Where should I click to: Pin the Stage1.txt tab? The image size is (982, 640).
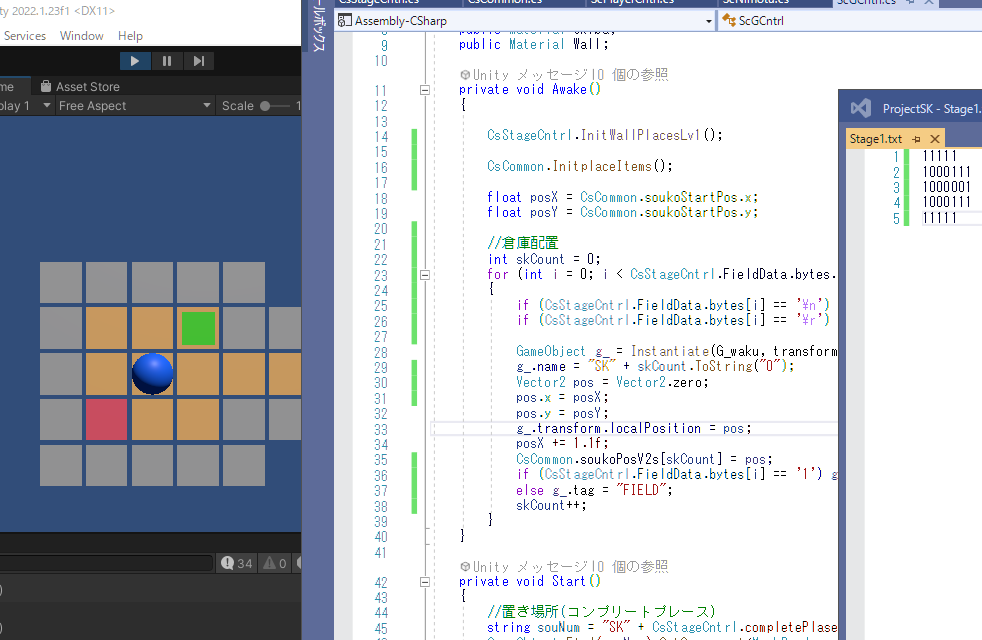tap(916, 139)
